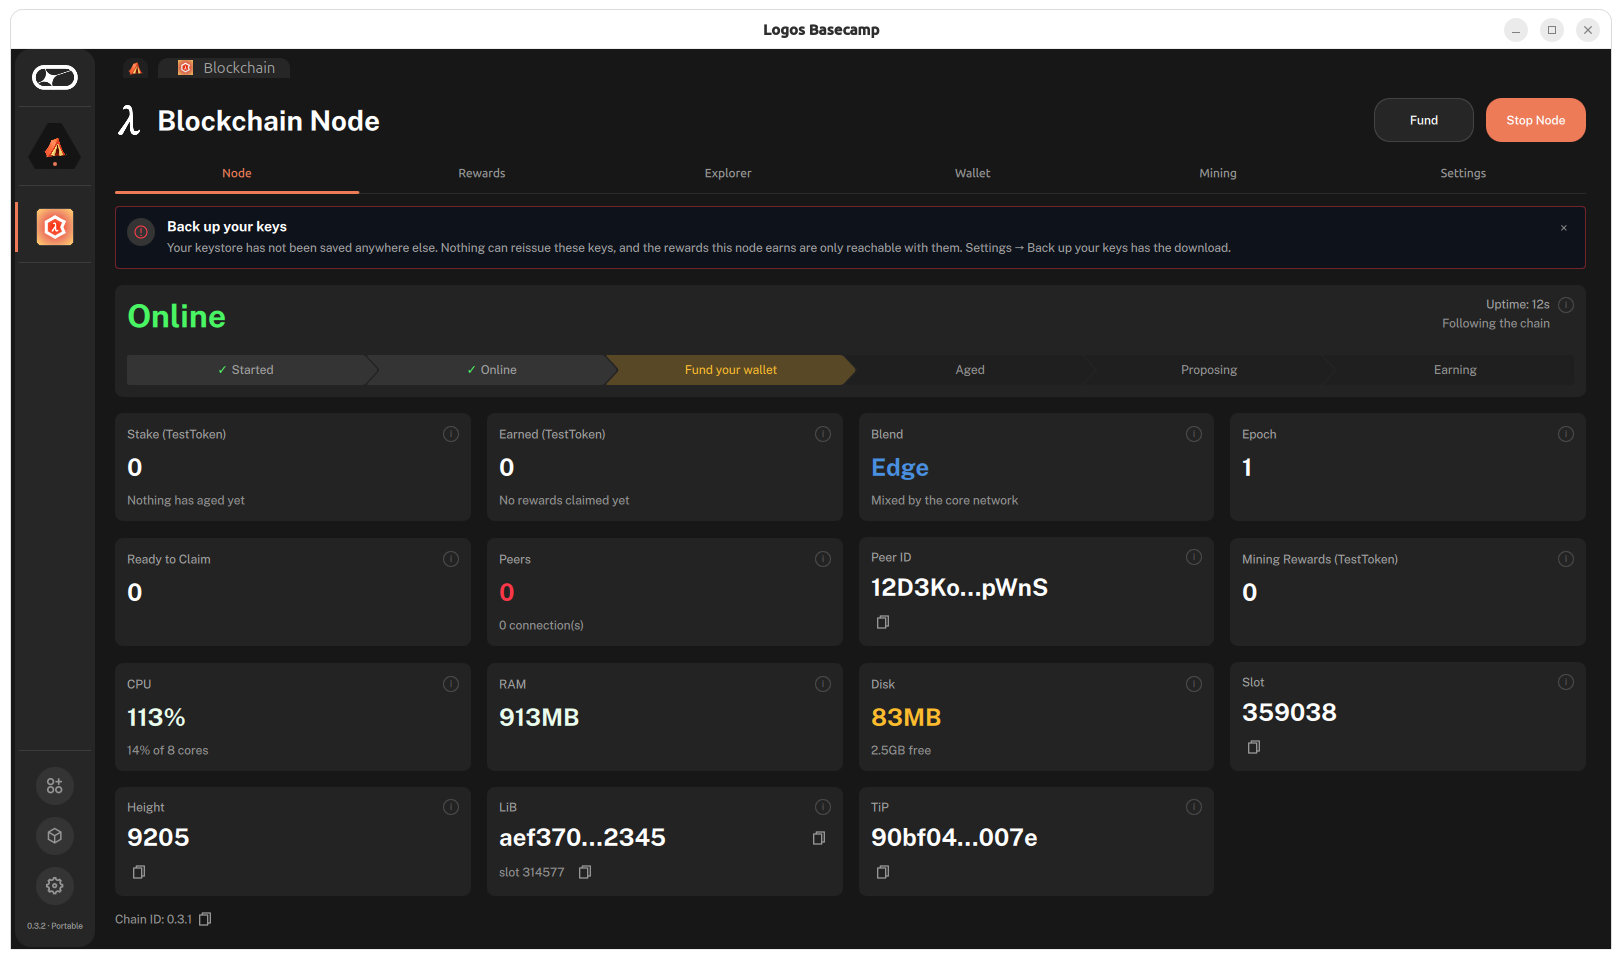Open the package cube icon in sidebar

pos(55,836)
